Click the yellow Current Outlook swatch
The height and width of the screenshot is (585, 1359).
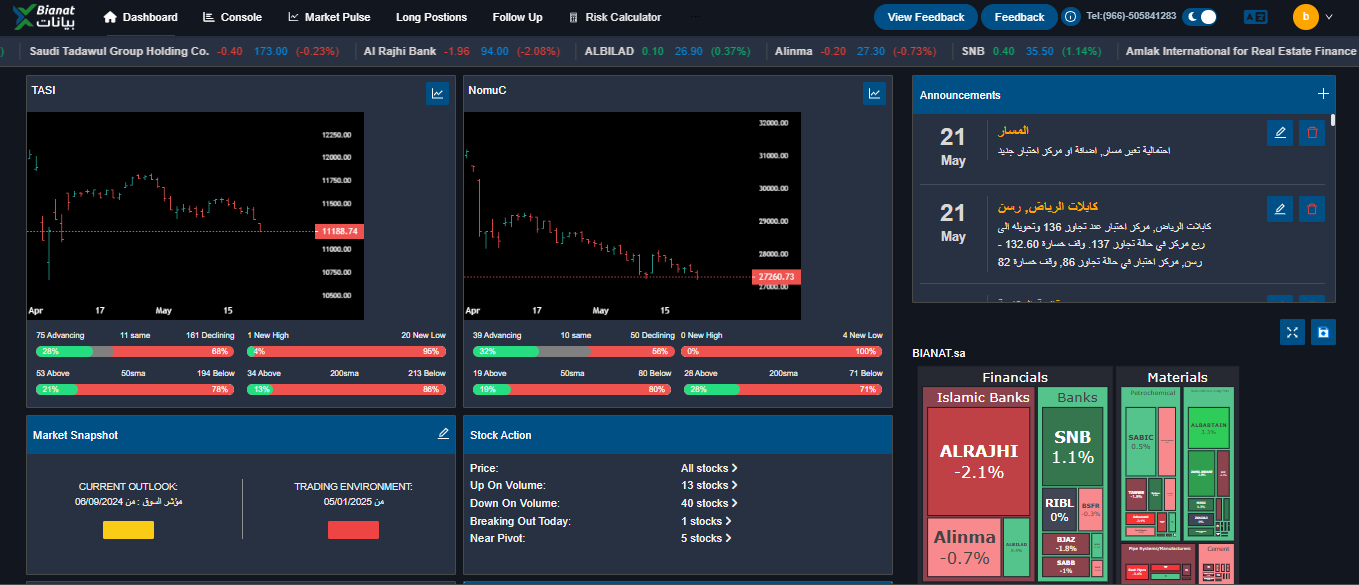[128, 530]
